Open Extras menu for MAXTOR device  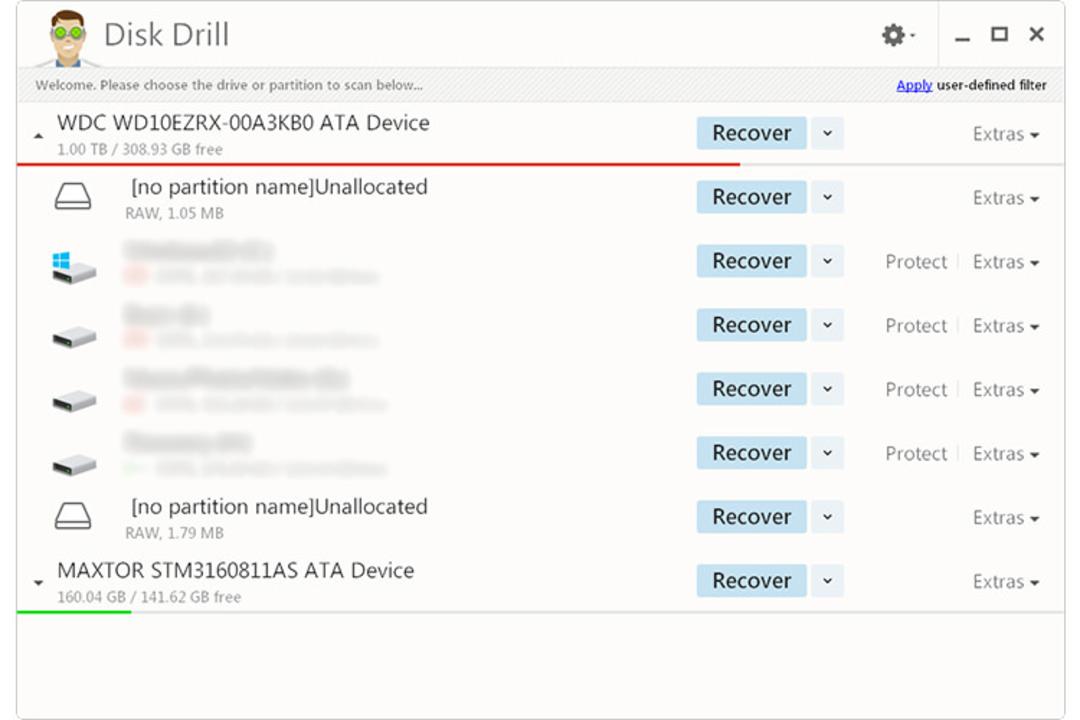click(x=1006, y=582)
